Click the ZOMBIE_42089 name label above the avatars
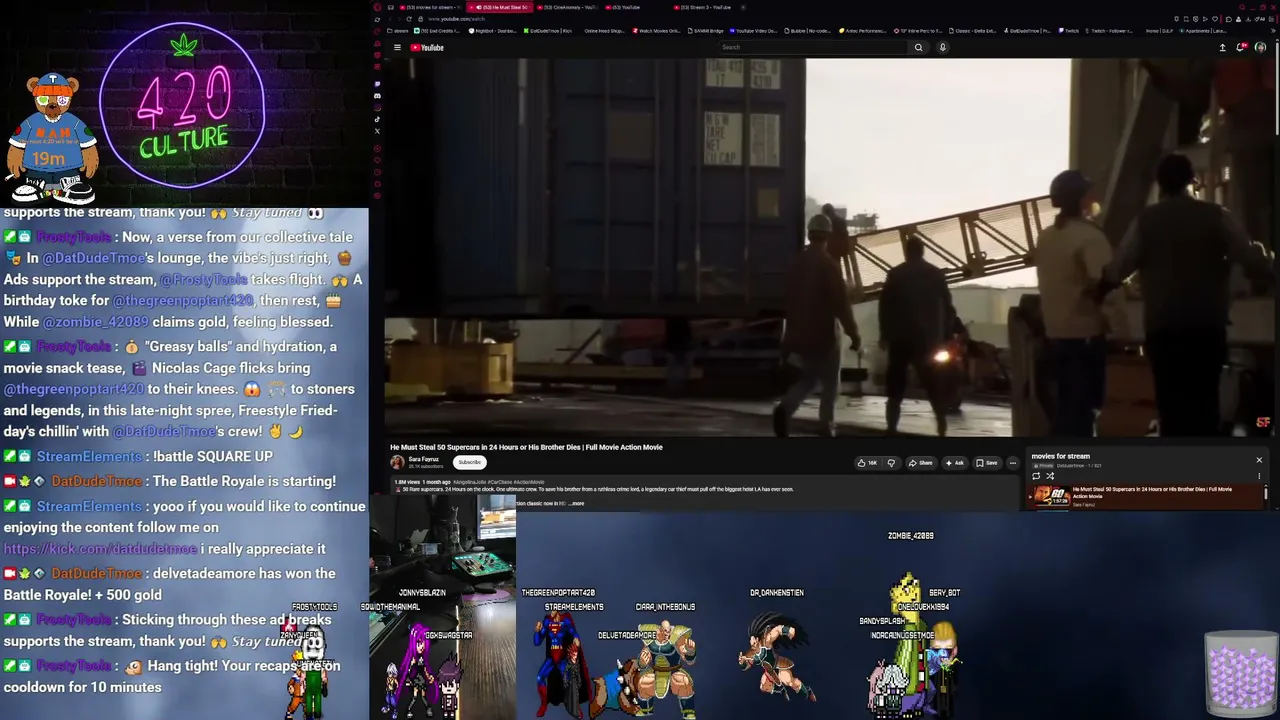This screenshot has height=720, width=1280. coord(911,536)
